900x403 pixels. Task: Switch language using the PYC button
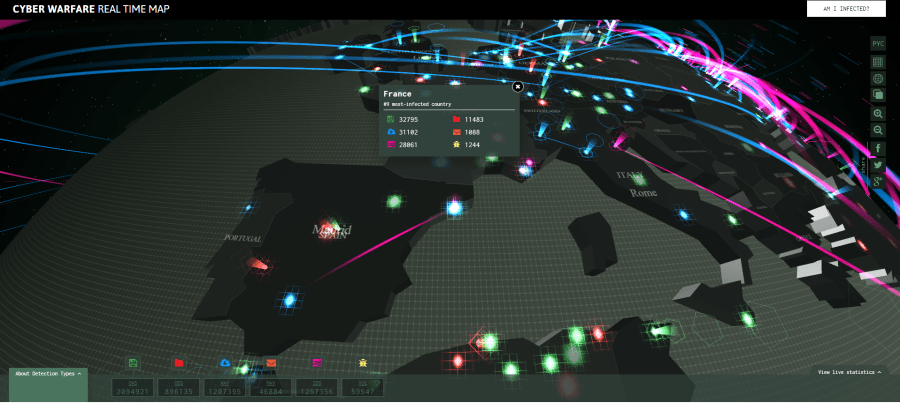878,44
